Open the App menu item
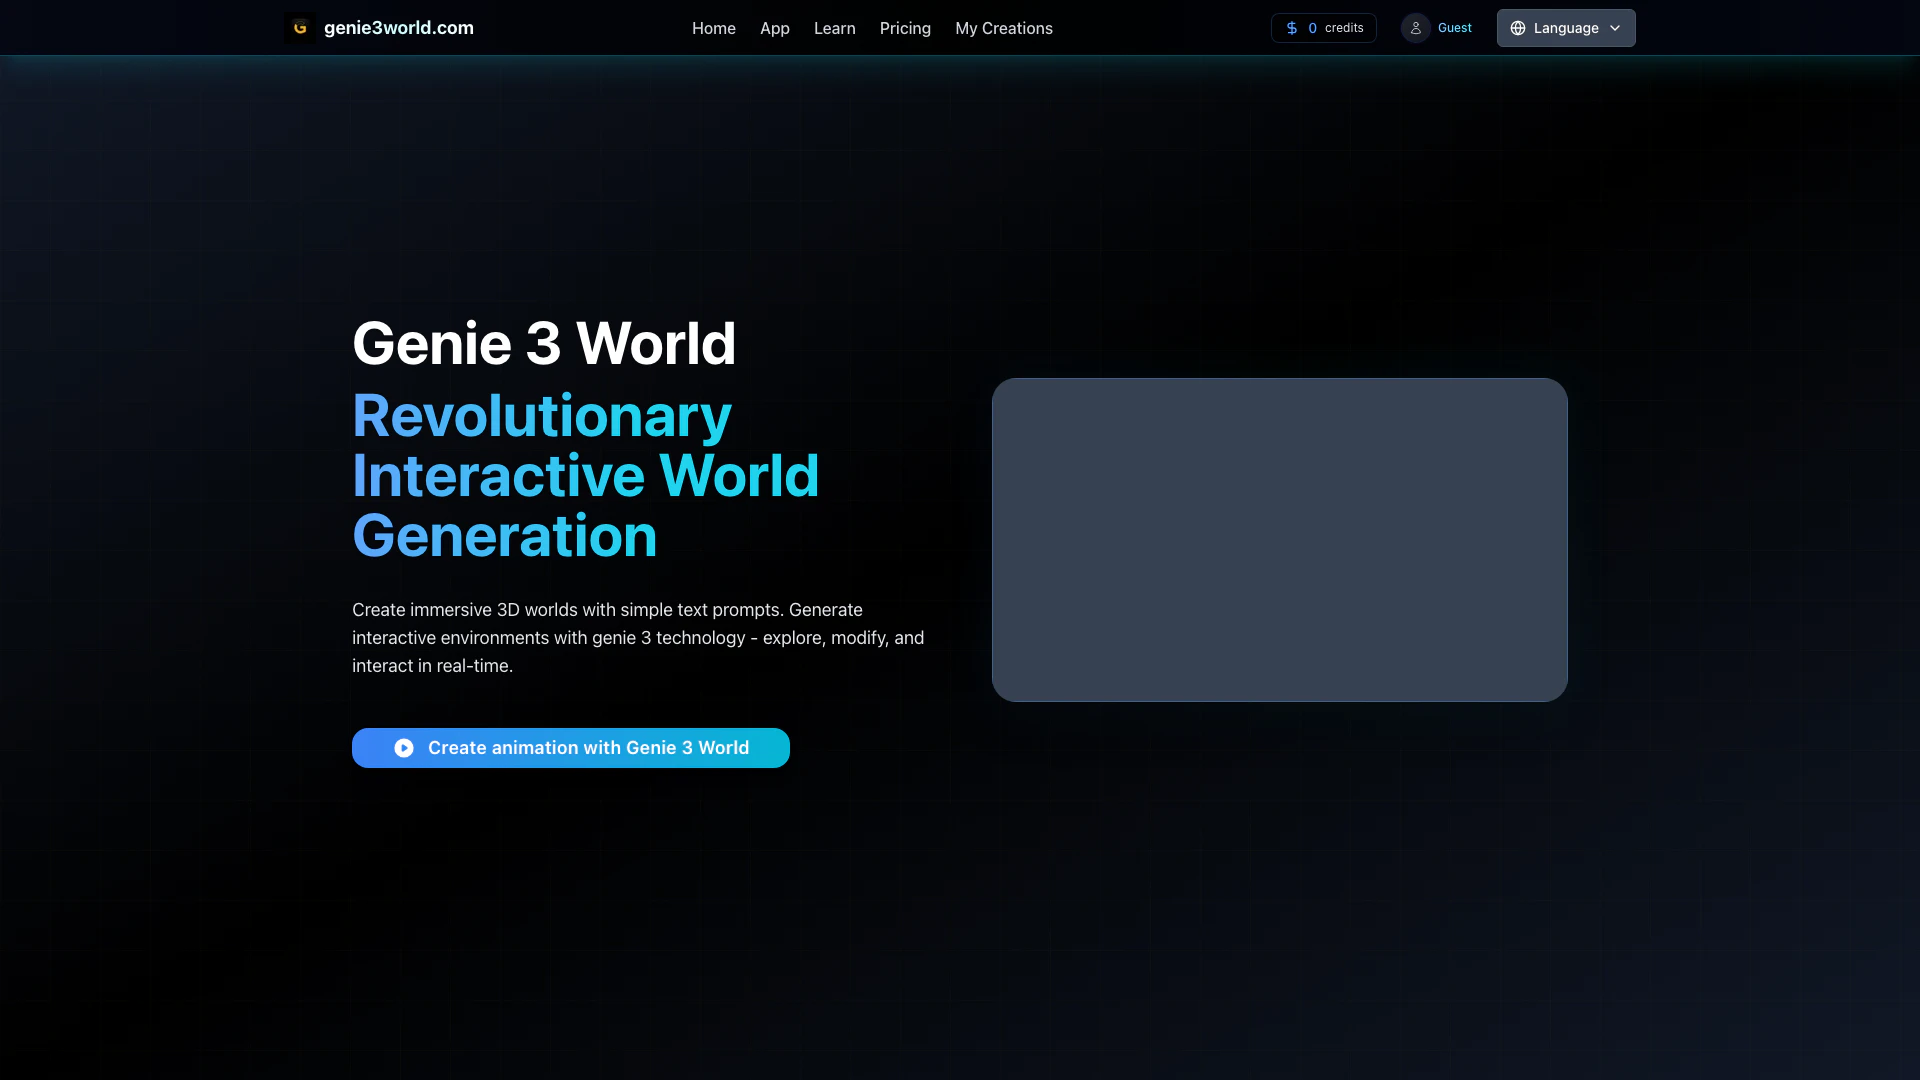Image resolution: width=1920 pixels, height=1080 pixels. pyautogui.click(x=774, y=28)
